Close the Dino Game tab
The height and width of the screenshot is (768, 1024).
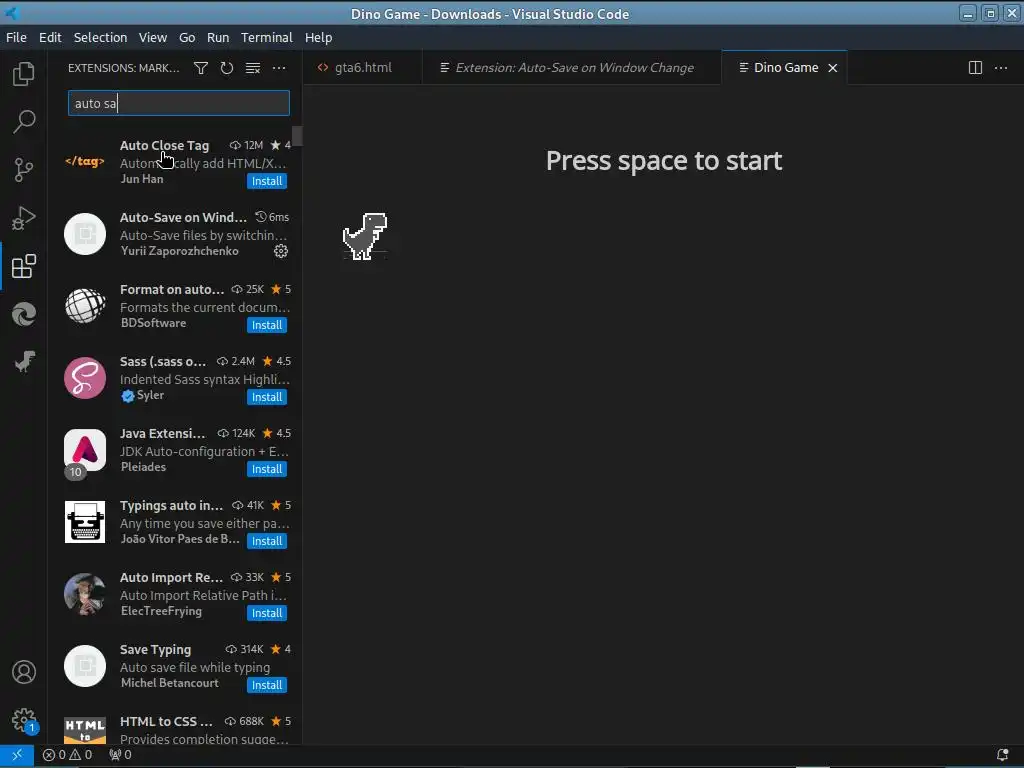coord(833,68)
